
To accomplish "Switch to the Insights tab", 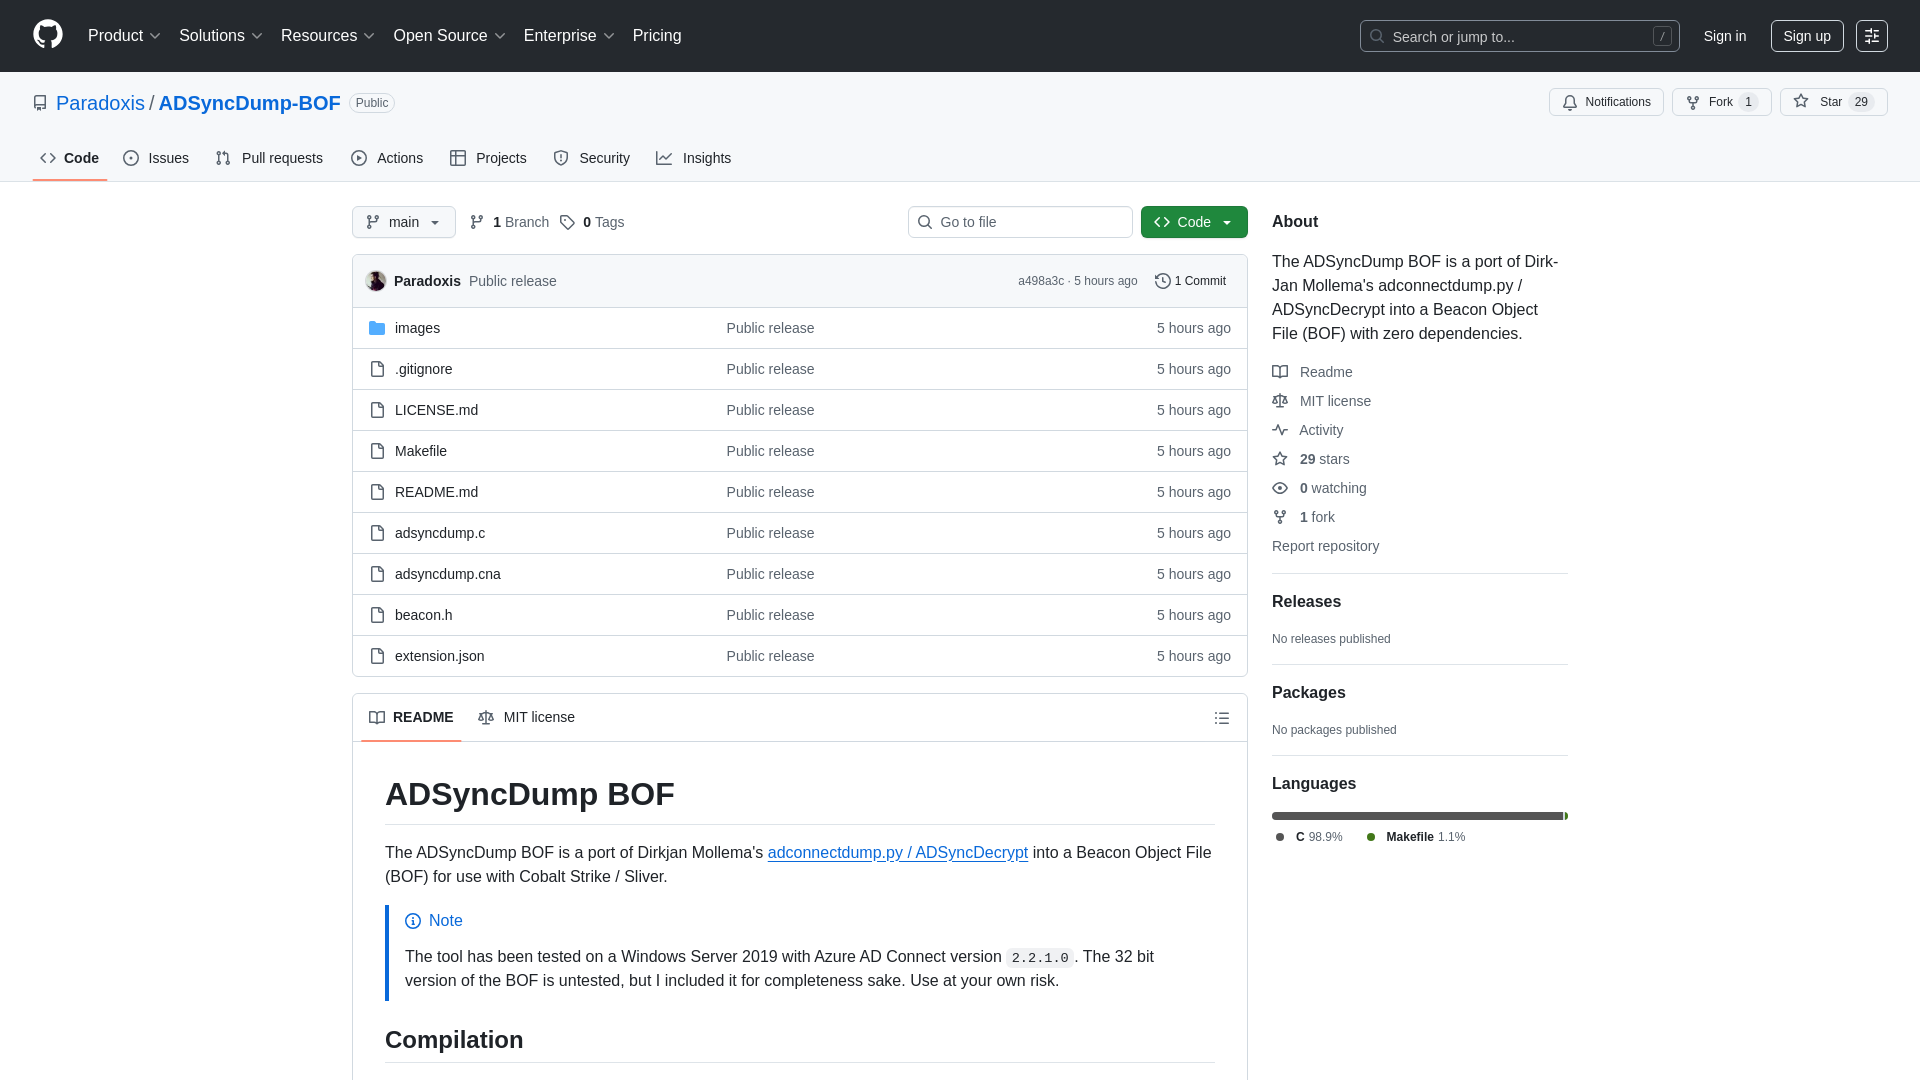I will 694,158.
